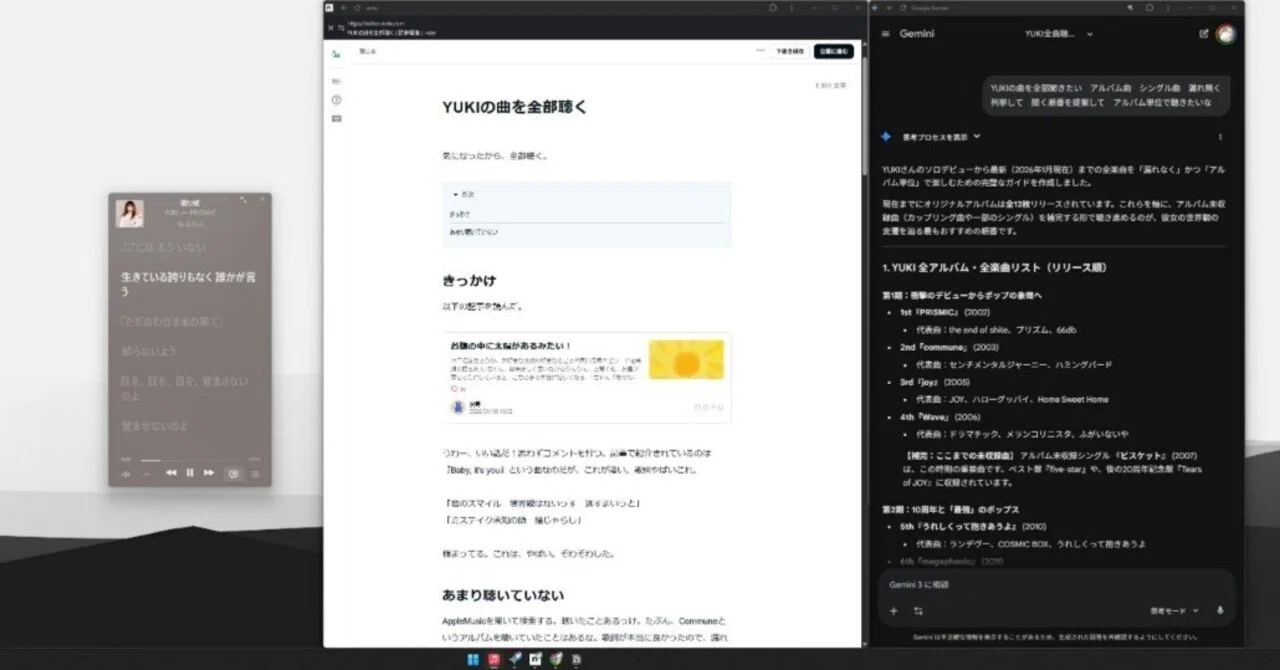This screenshot has width=1280, height=670.
Task: Click the 閉じる text in note editor header
Action: (367, 51)
